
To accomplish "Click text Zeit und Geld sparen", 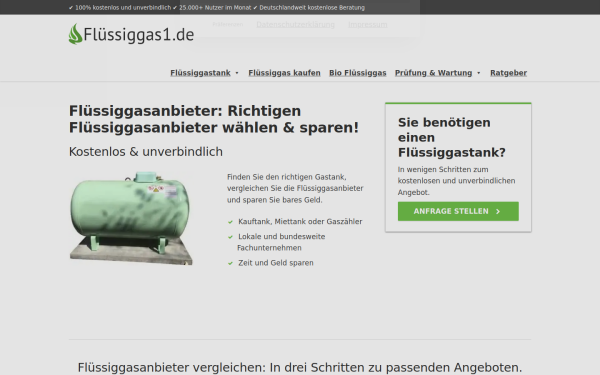I will tap(276, 263).
